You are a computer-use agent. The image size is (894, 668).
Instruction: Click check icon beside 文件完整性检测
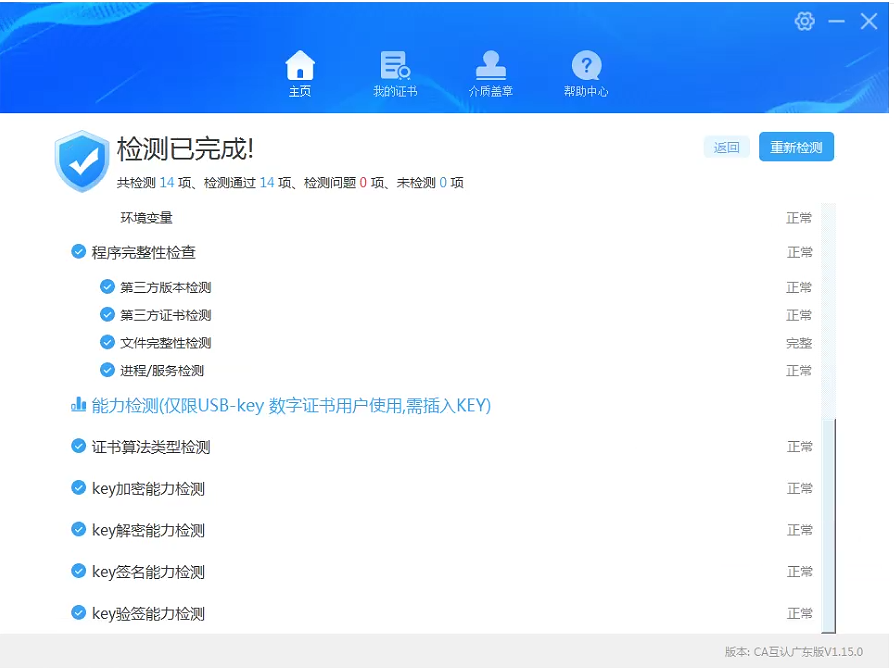tap(107, 342)
